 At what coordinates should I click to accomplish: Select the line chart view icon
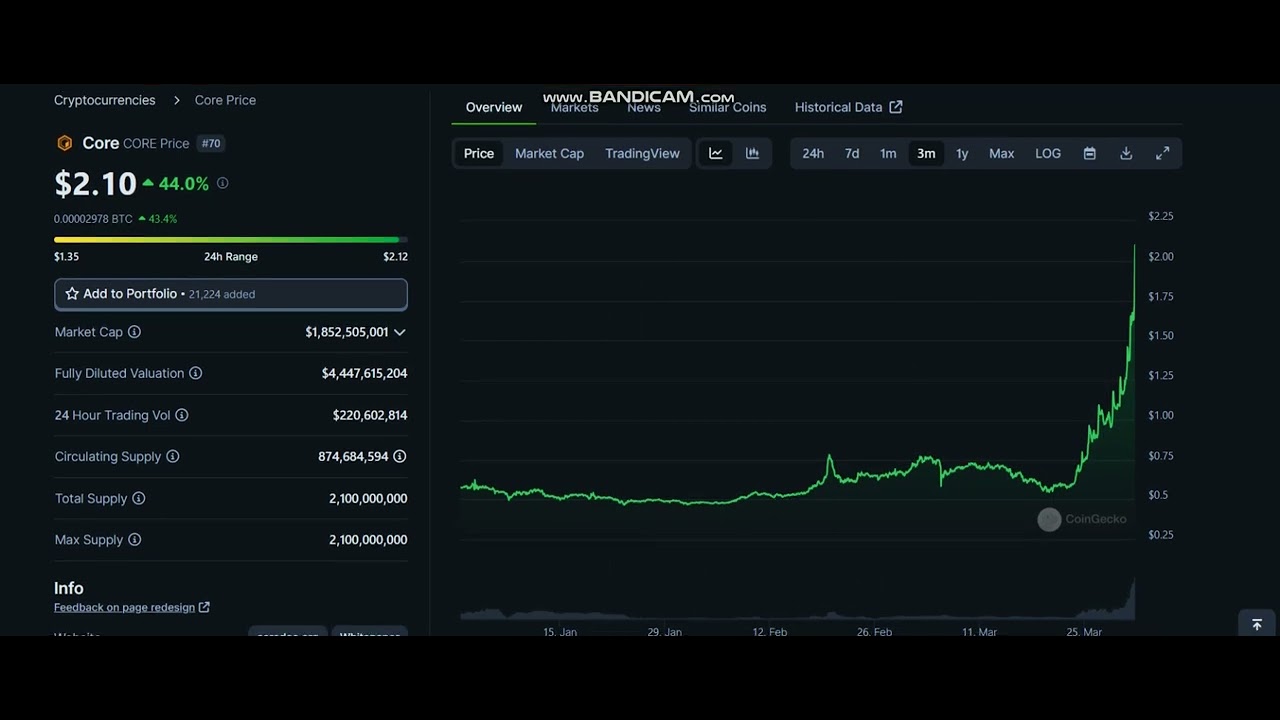click(716, 153)
